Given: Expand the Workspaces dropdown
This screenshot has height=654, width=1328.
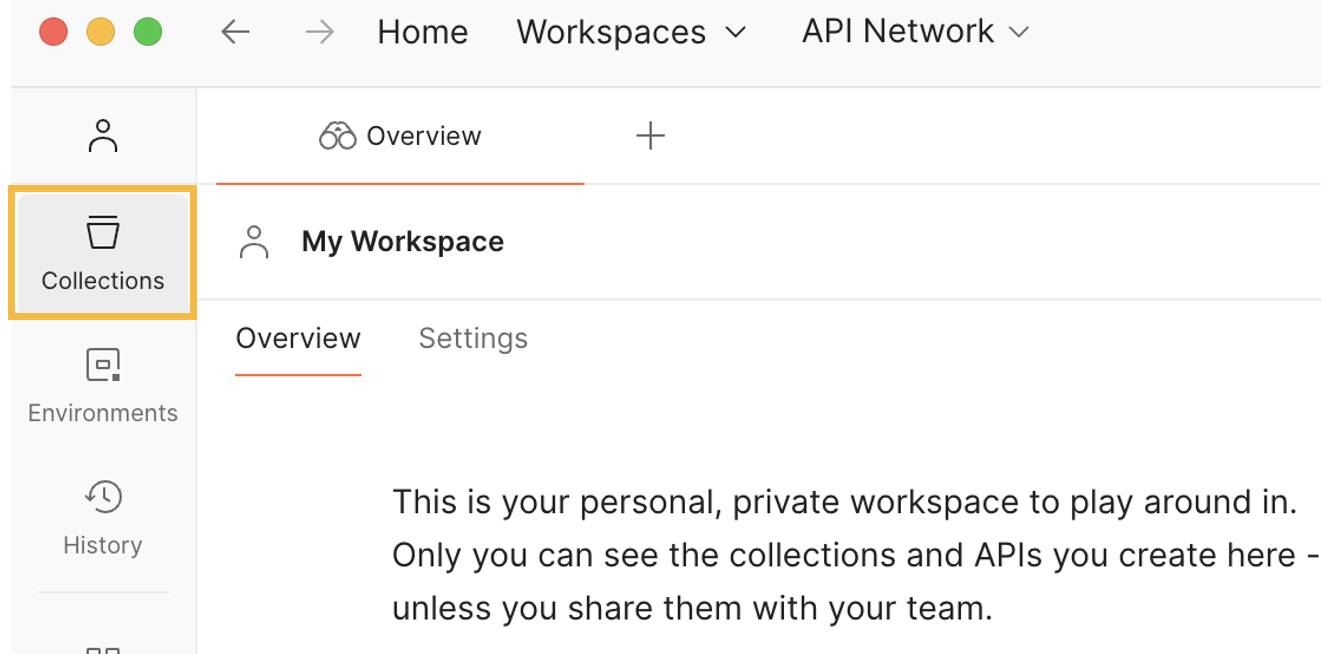Looking at the screenshot, I should [x=631, y=32].
